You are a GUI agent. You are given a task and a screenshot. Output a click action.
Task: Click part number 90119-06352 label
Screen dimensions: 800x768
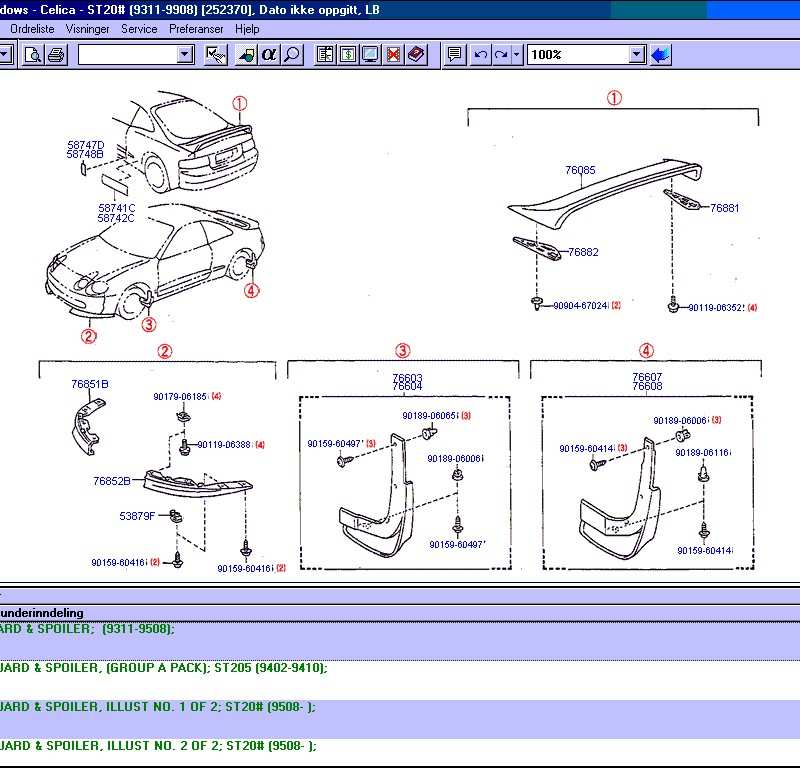(716, 308)
